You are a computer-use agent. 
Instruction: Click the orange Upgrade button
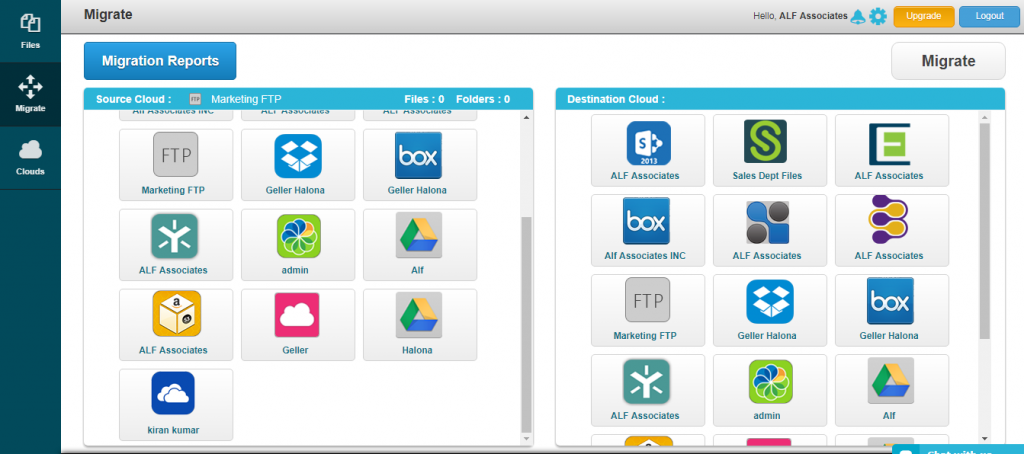tap(923, 16)
